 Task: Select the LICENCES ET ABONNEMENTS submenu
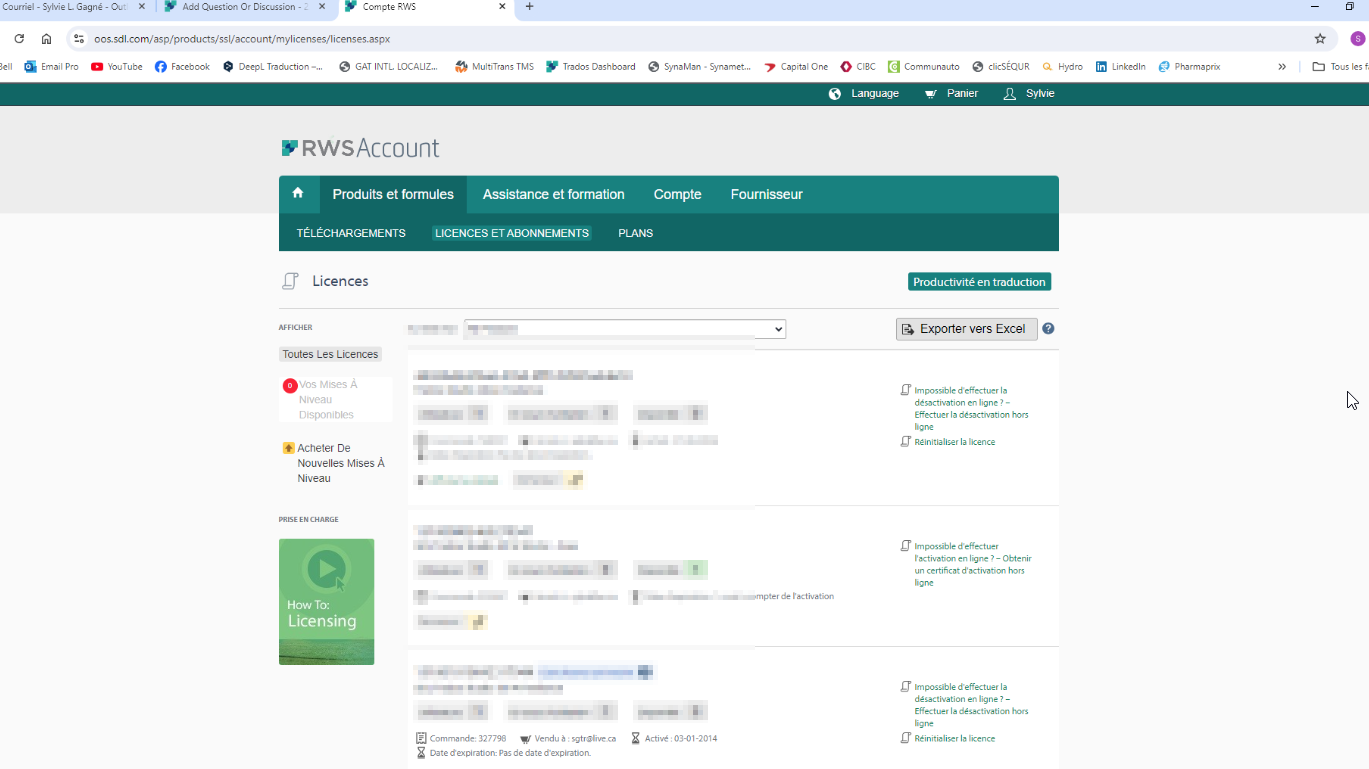[x=512, y=233]
